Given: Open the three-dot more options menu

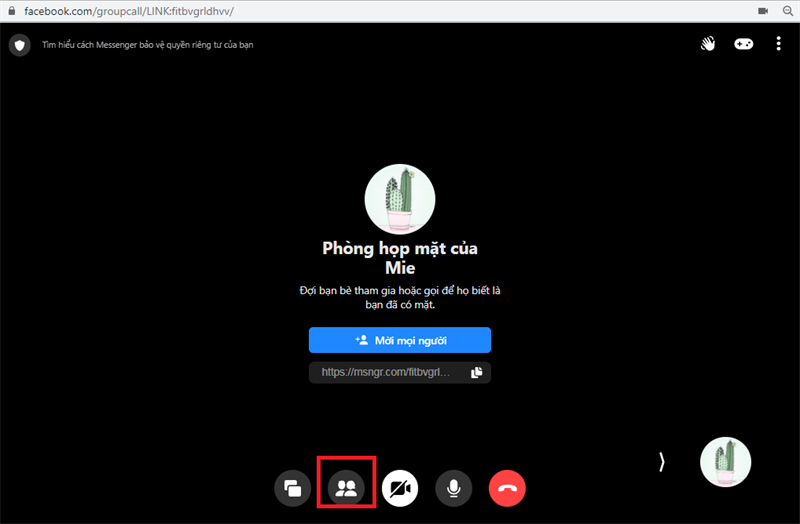Looking at the screenshot, I should pos(778,44).
